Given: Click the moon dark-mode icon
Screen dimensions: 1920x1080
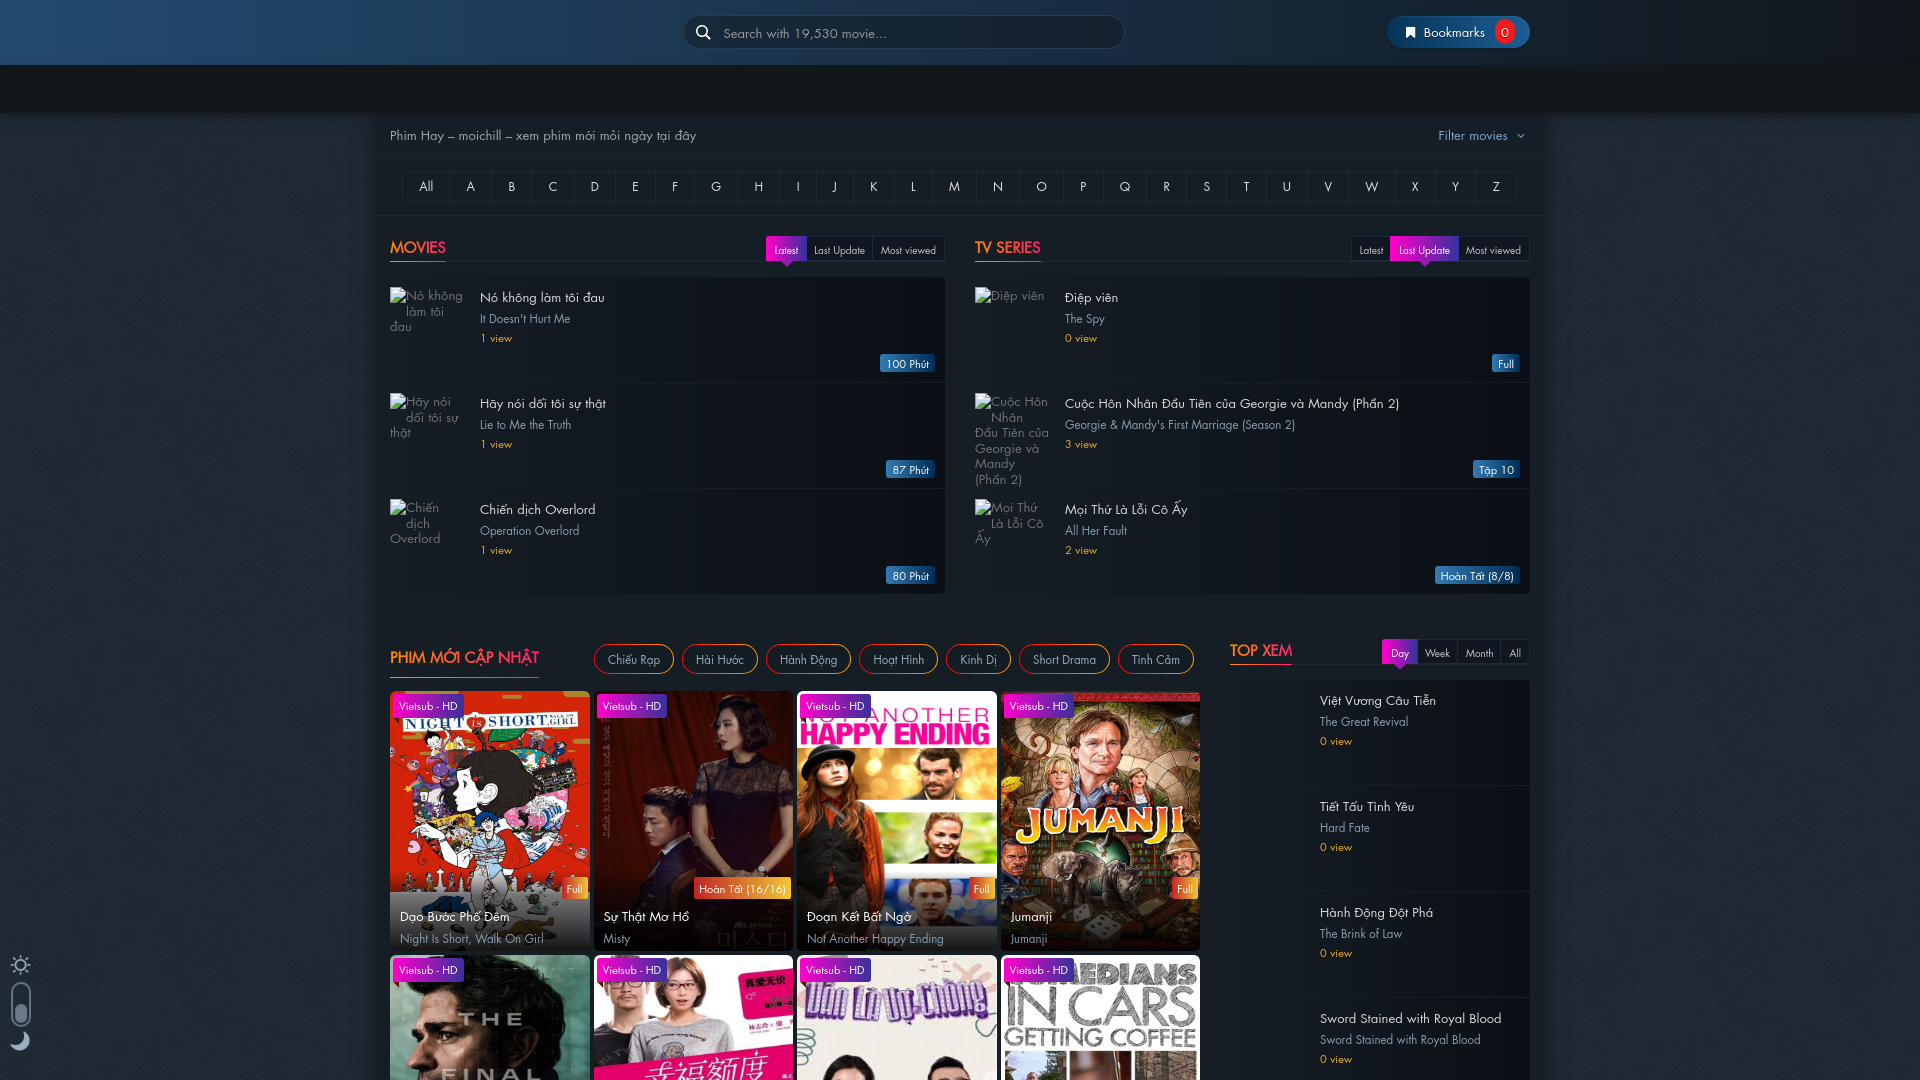Looking at the screenshot, I should click(20, 1041).
